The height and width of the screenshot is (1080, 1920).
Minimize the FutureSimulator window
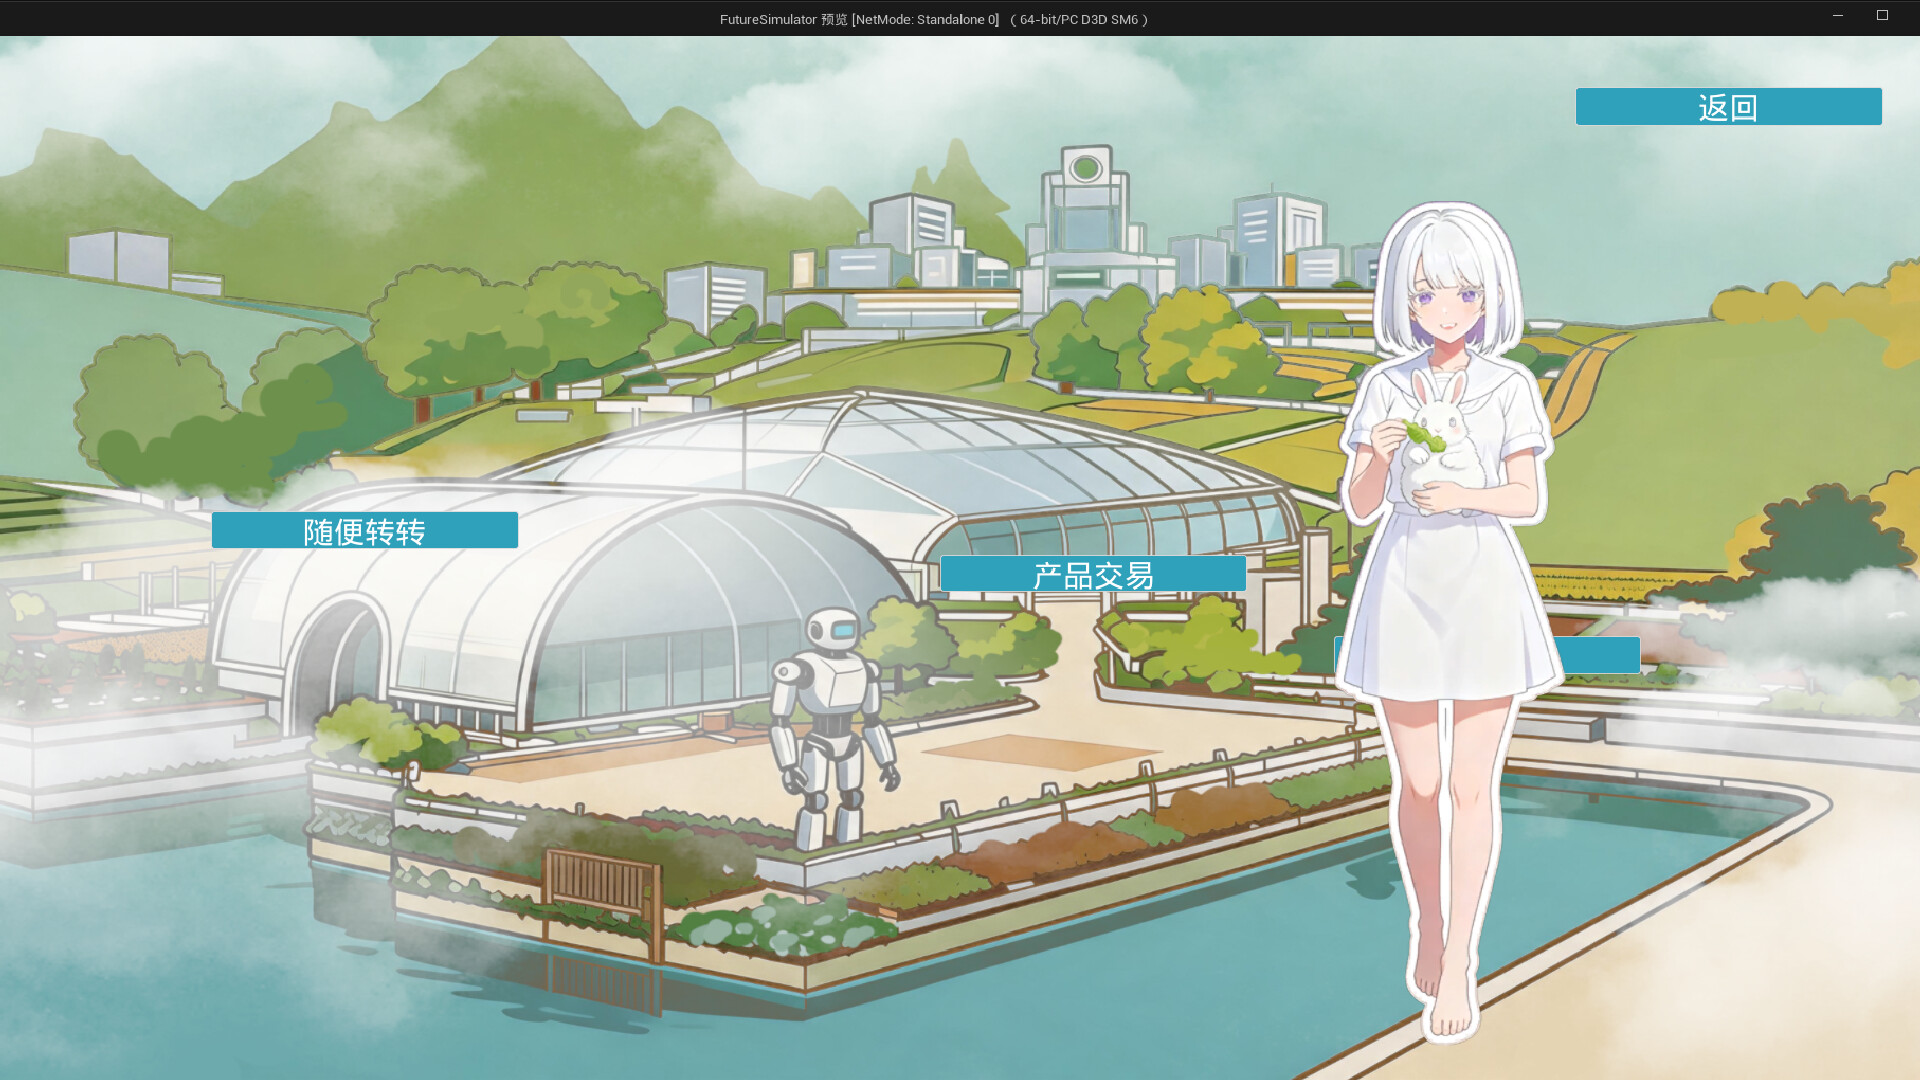pyautogui.click(x=1837, y=15)
